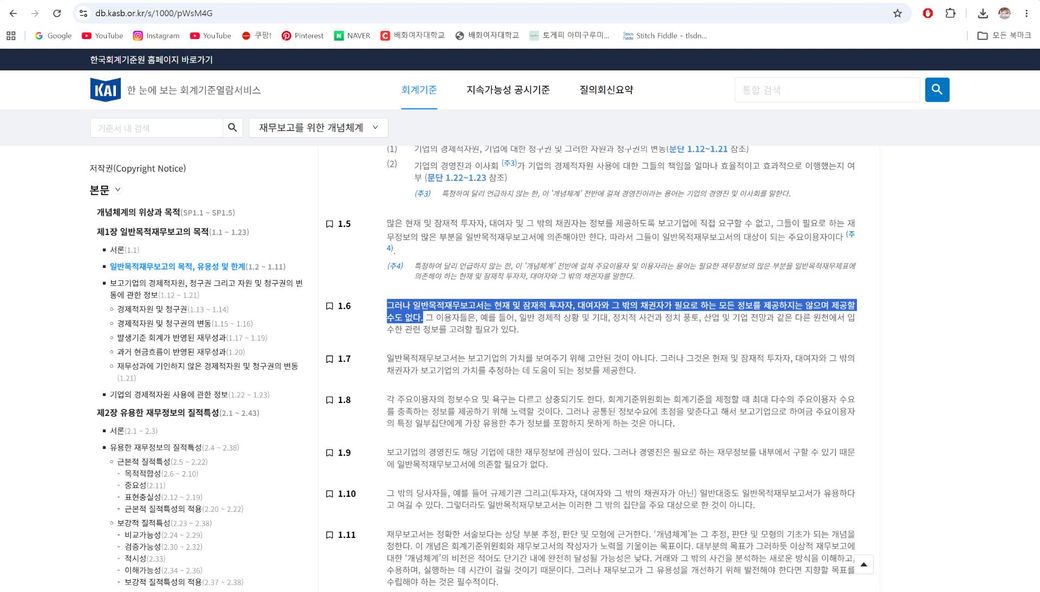Open 개념체계의 위상과 목적 in the sidebar
1040x592 pixels.
pyautogui.click(x=166, y=212)
